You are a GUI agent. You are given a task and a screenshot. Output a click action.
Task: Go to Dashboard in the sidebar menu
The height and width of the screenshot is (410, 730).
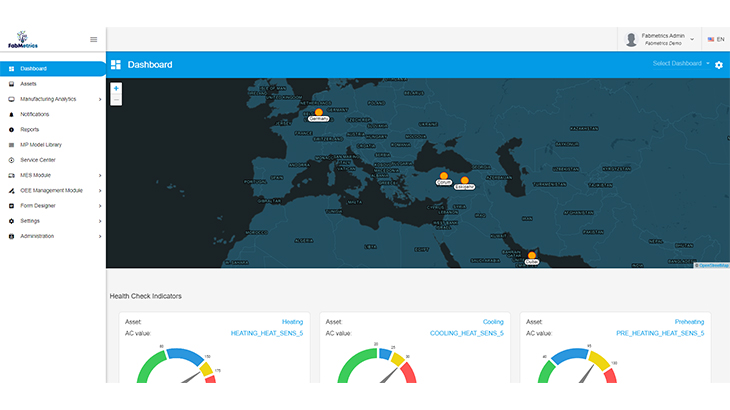click(53, 69)
